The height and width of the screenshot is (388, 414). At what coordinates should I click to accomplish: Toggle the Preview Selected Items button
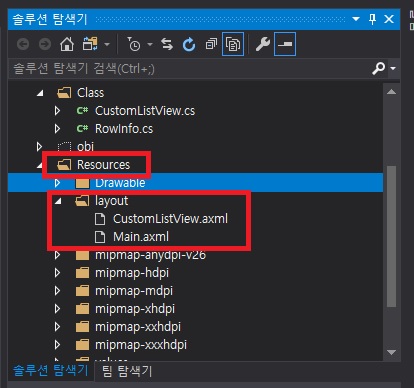click(285, 44)
